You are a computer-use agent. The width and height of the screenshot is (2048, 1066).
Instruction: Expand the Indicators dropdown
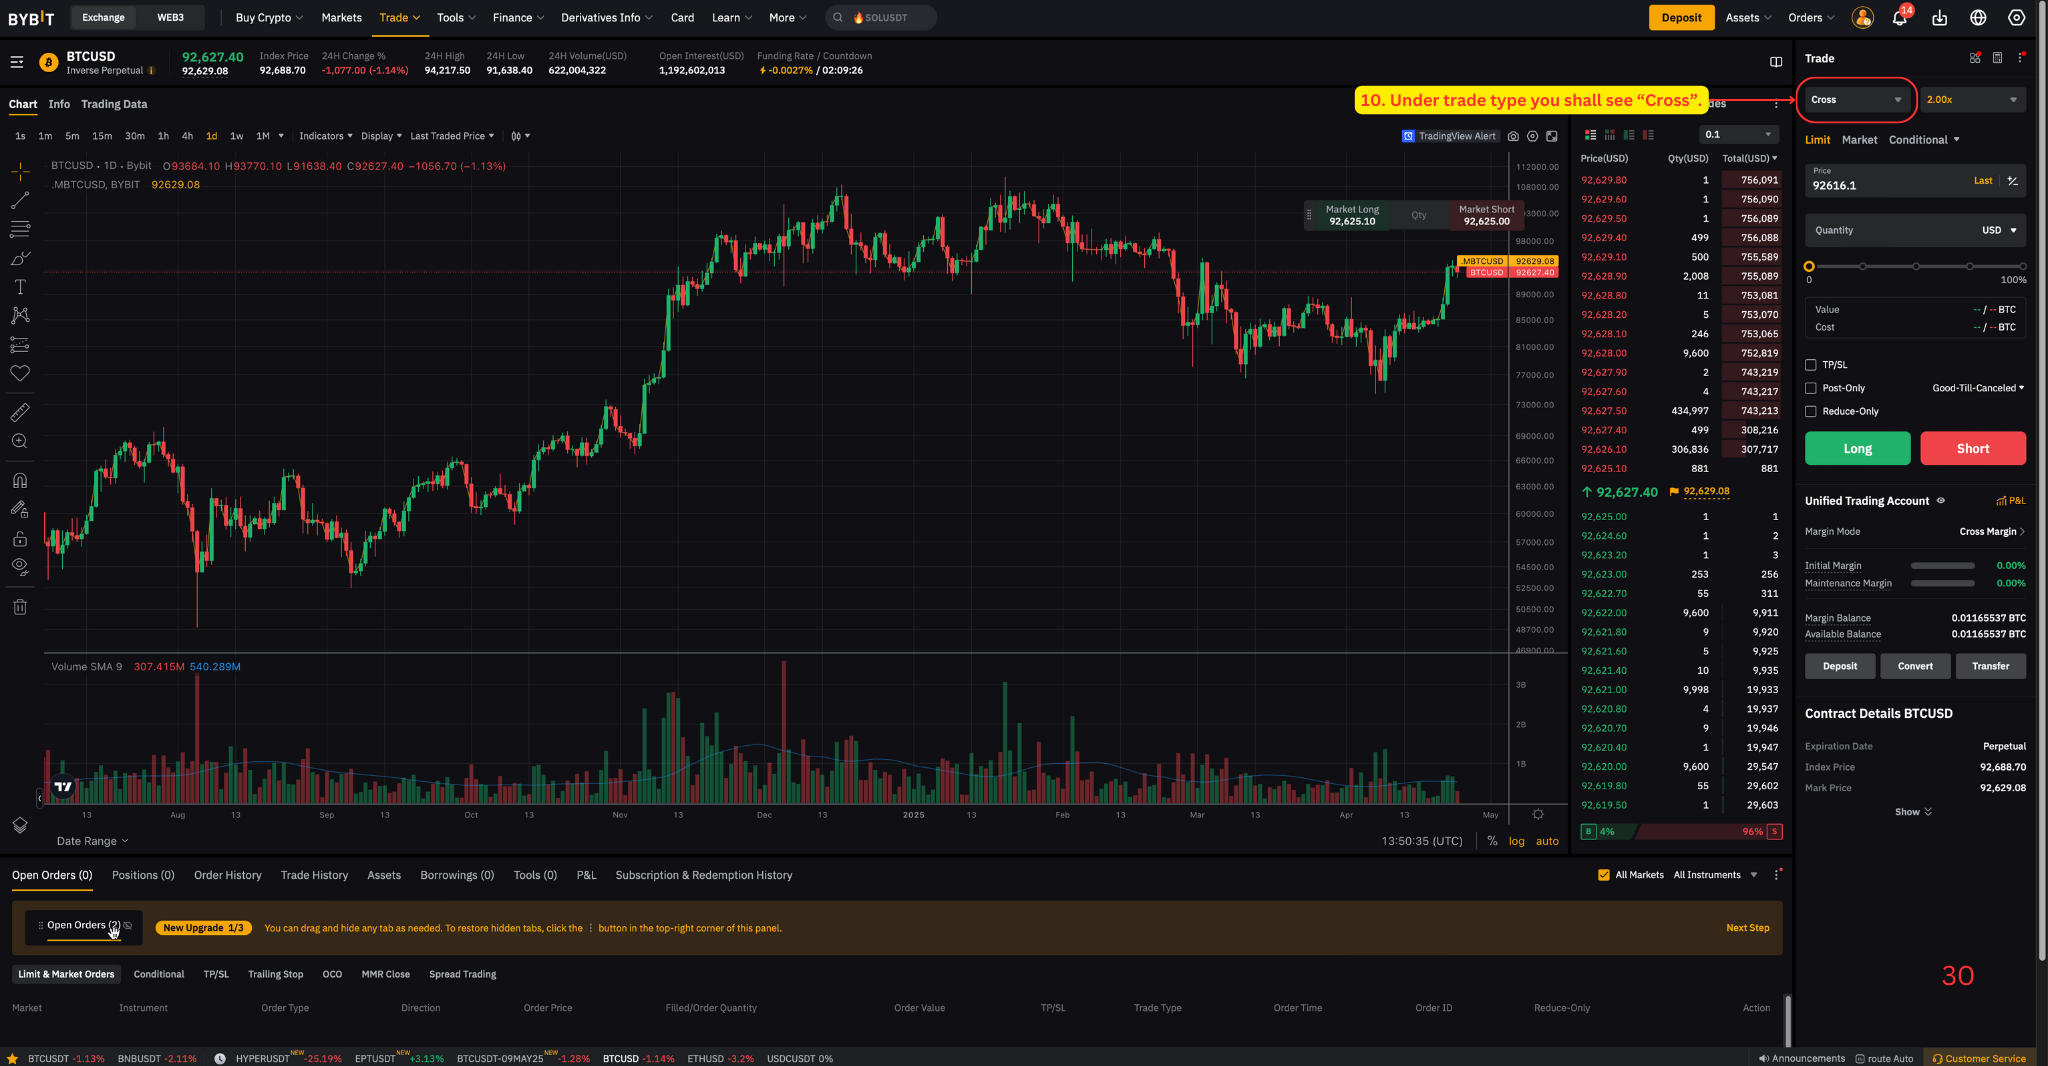[326, 136]
